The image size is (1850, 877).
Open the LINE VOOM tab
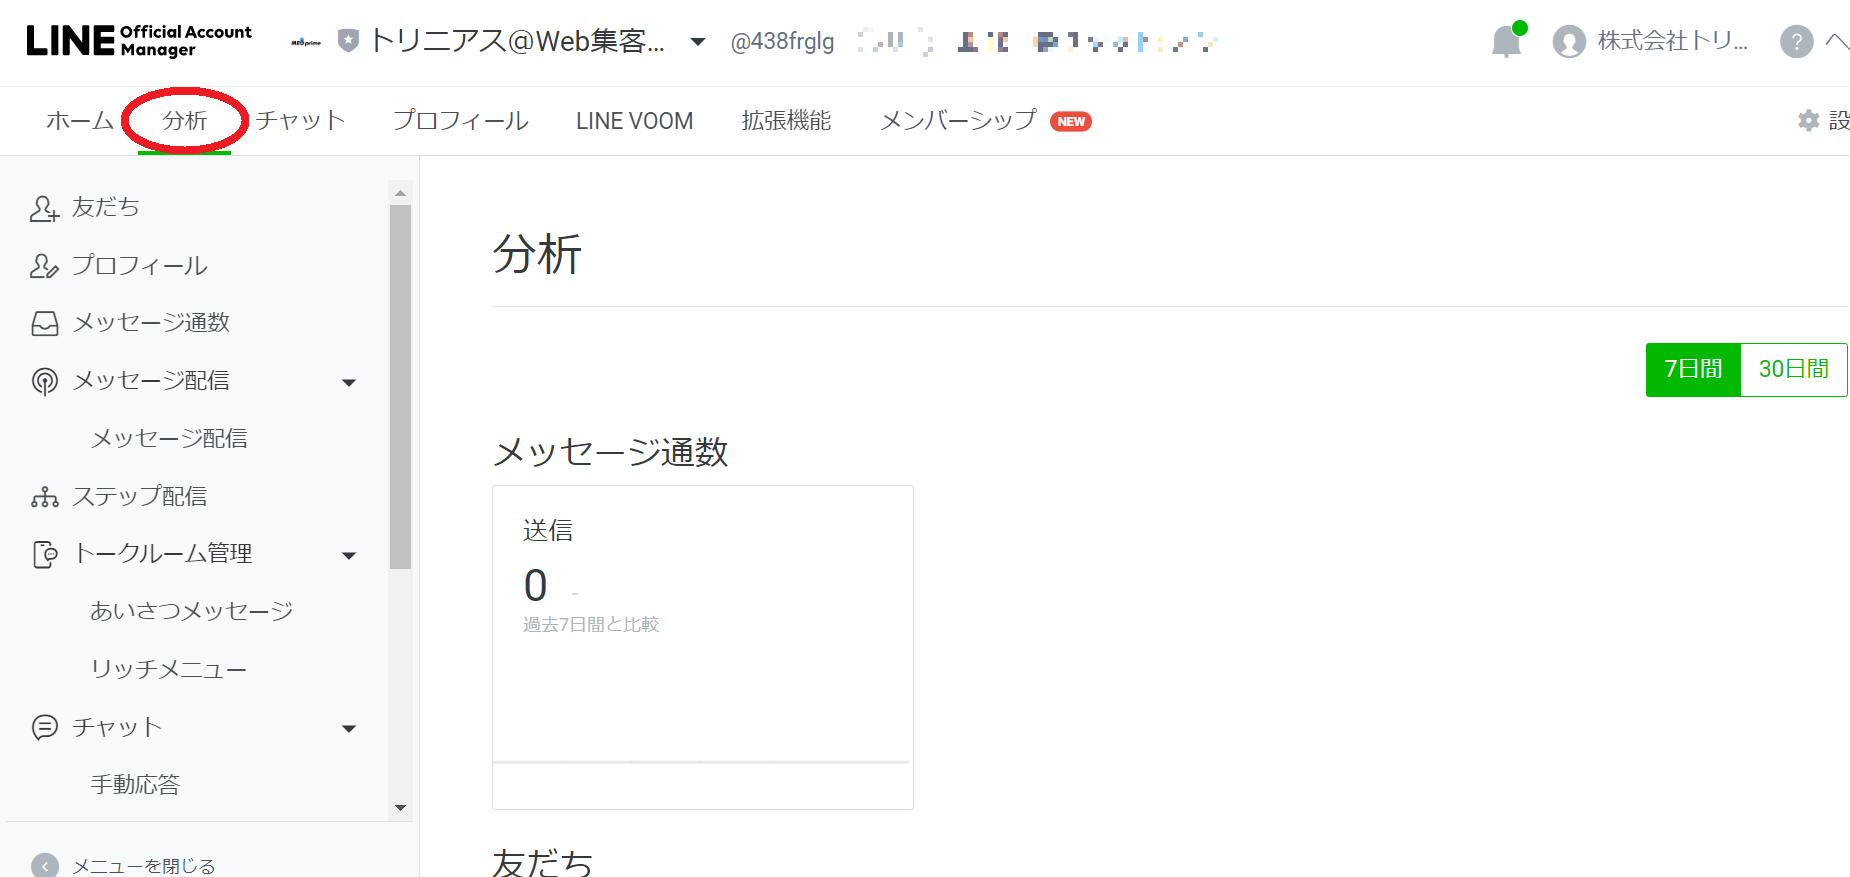point(634,121)
